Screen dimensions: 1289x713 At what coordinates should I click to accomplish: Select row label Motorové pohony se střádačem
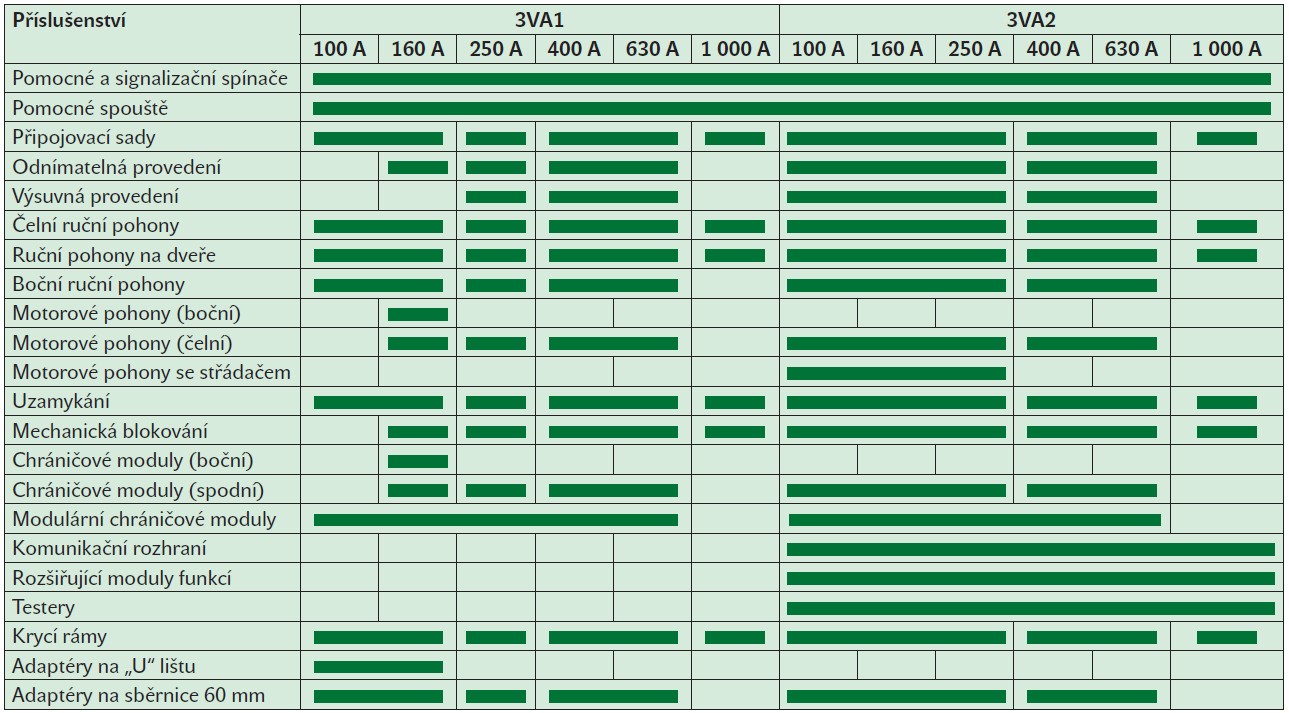[x=152, y=372]
